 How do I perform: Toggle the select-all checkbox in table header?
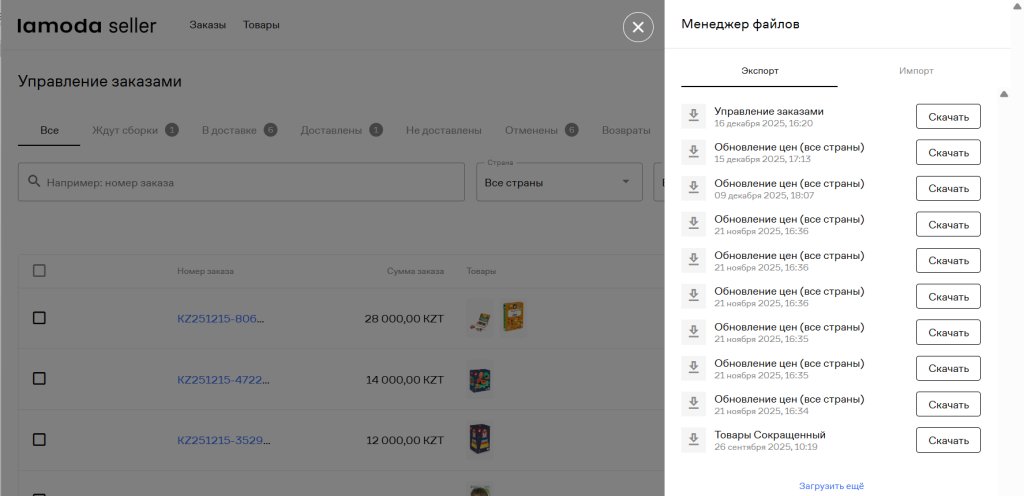(39, 270)
